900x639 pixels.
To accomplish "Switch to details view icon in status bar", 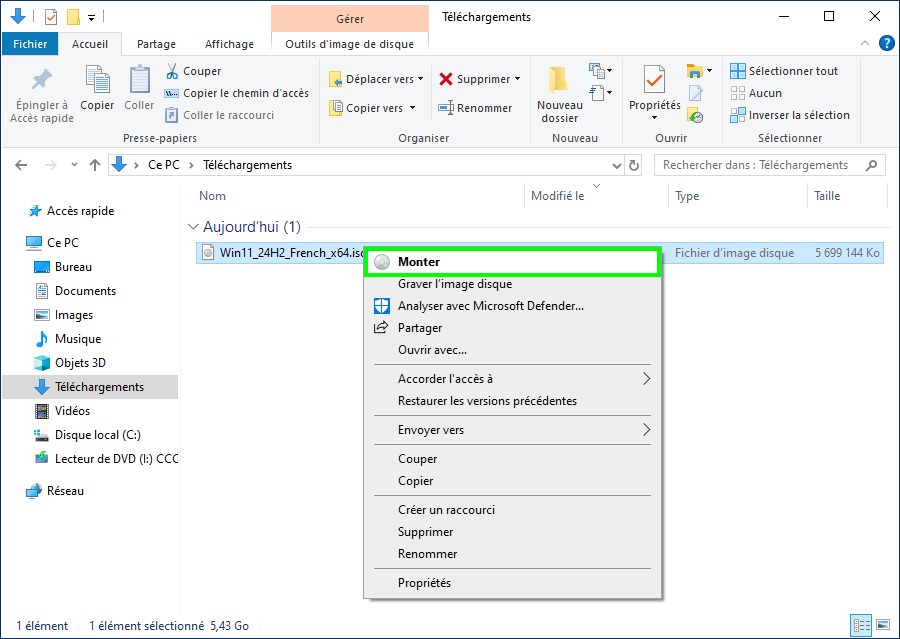I will tap(862, 626).
